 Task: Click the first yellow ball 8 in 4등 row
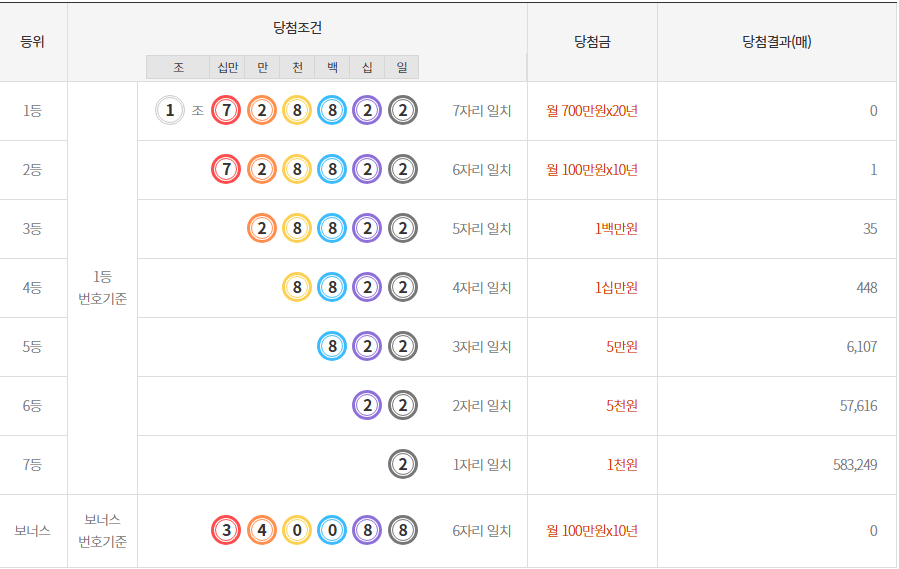pyautogui.click(x=297, y=288)
